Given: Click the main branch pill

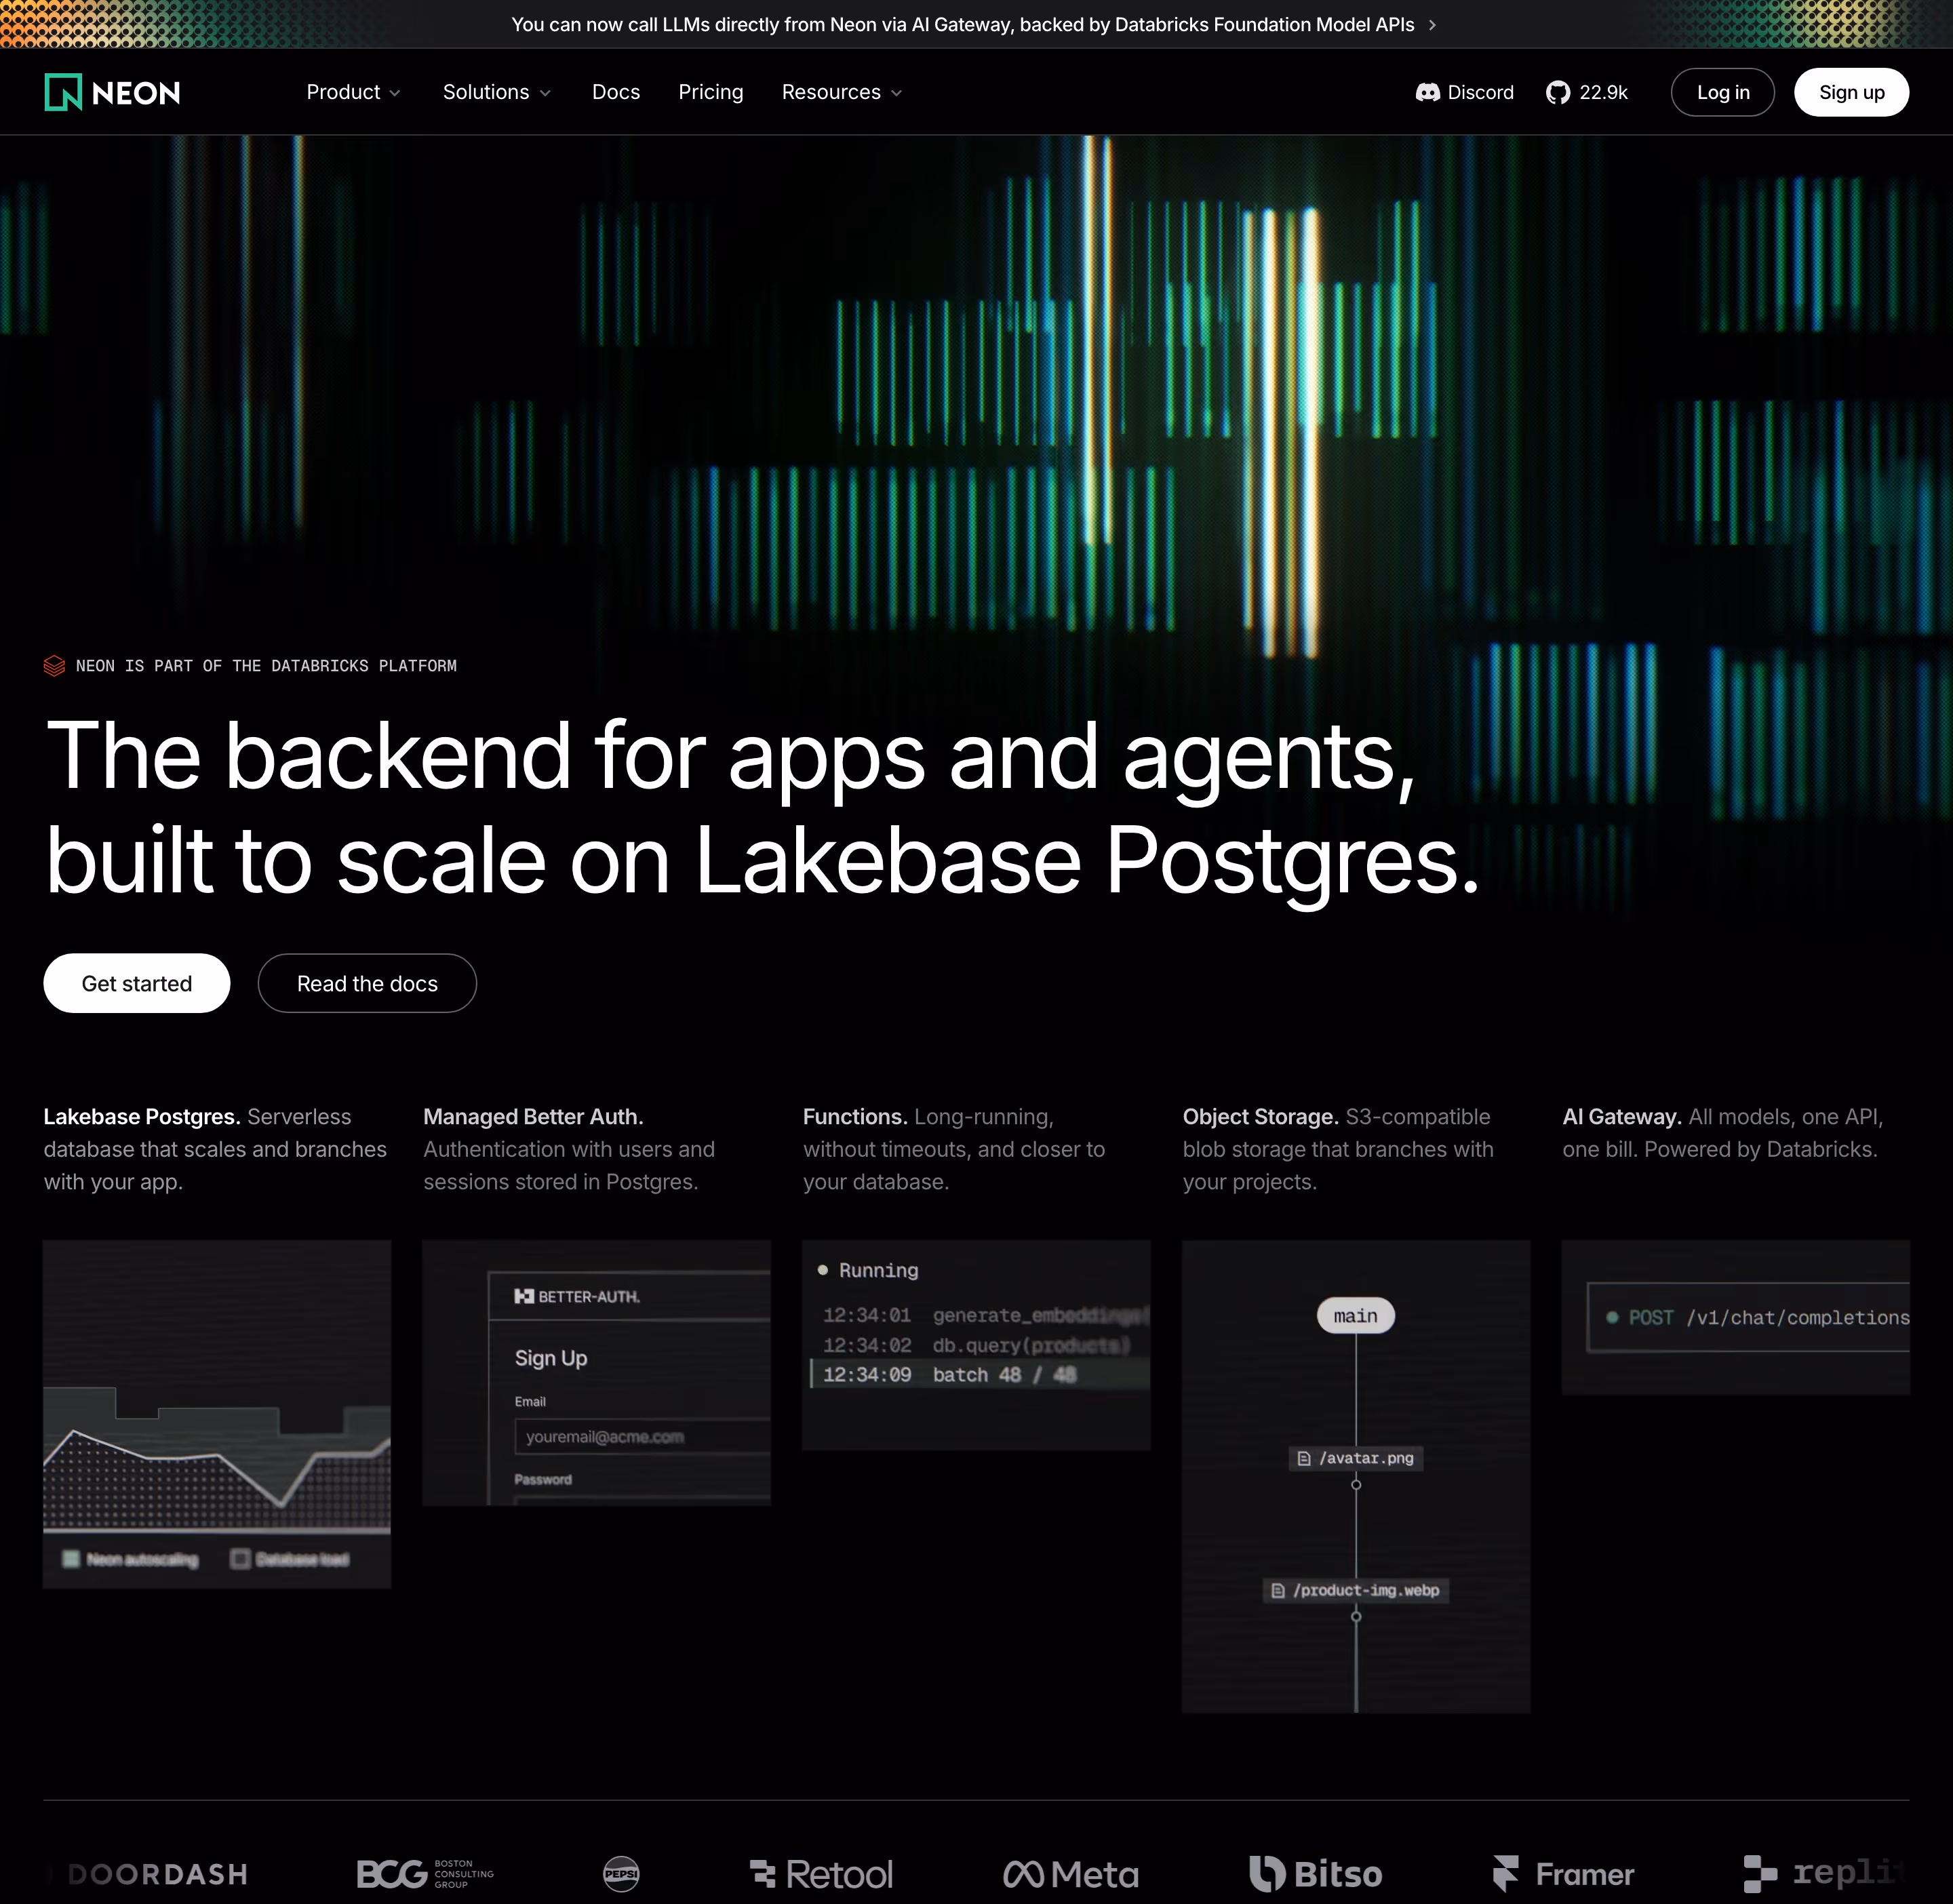Looking at the screenshot, I should coord(1355,1316).
